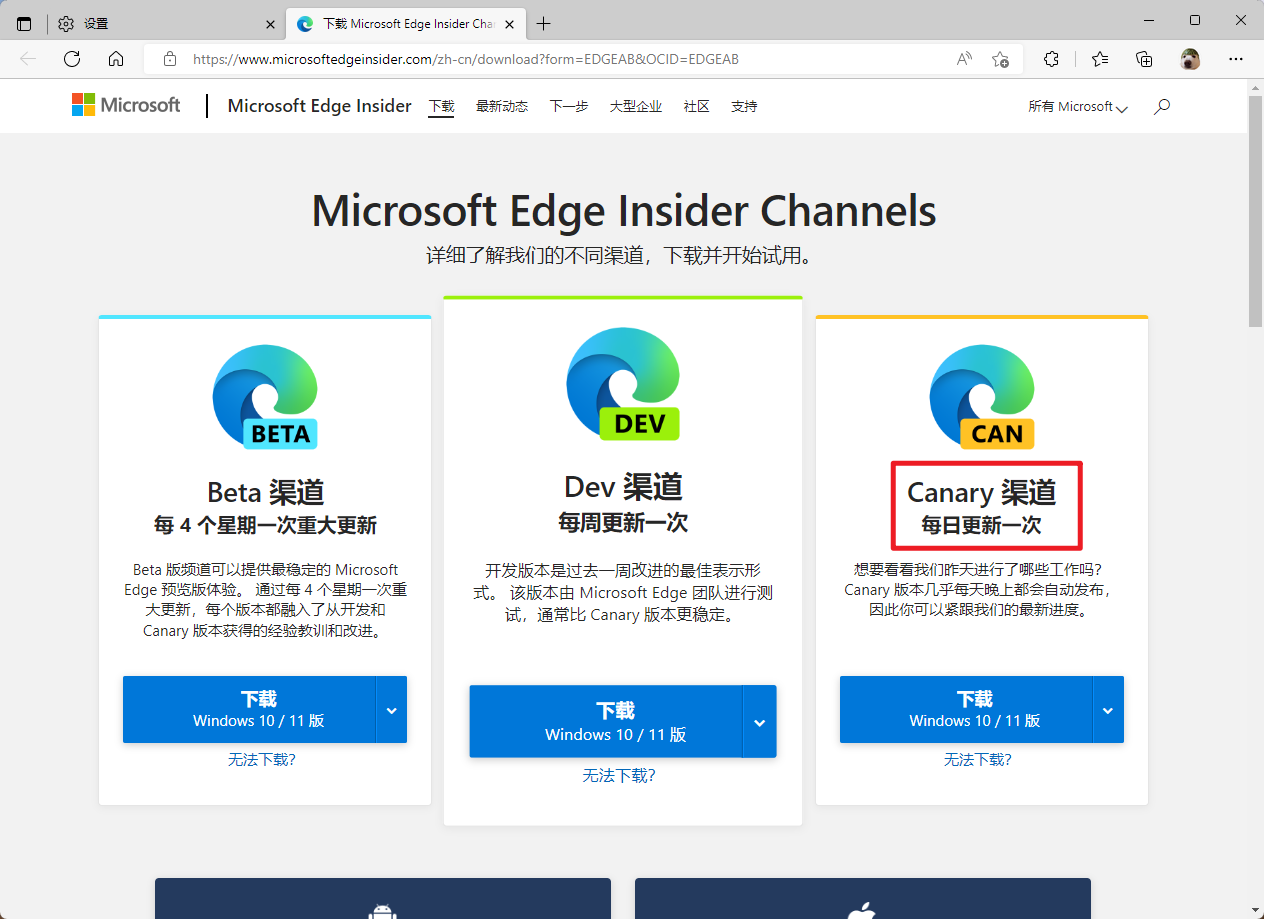This screenshot has height=919, width=1264.
Task: Click the browser profile avatar picture
Action: coord(1189,59)
